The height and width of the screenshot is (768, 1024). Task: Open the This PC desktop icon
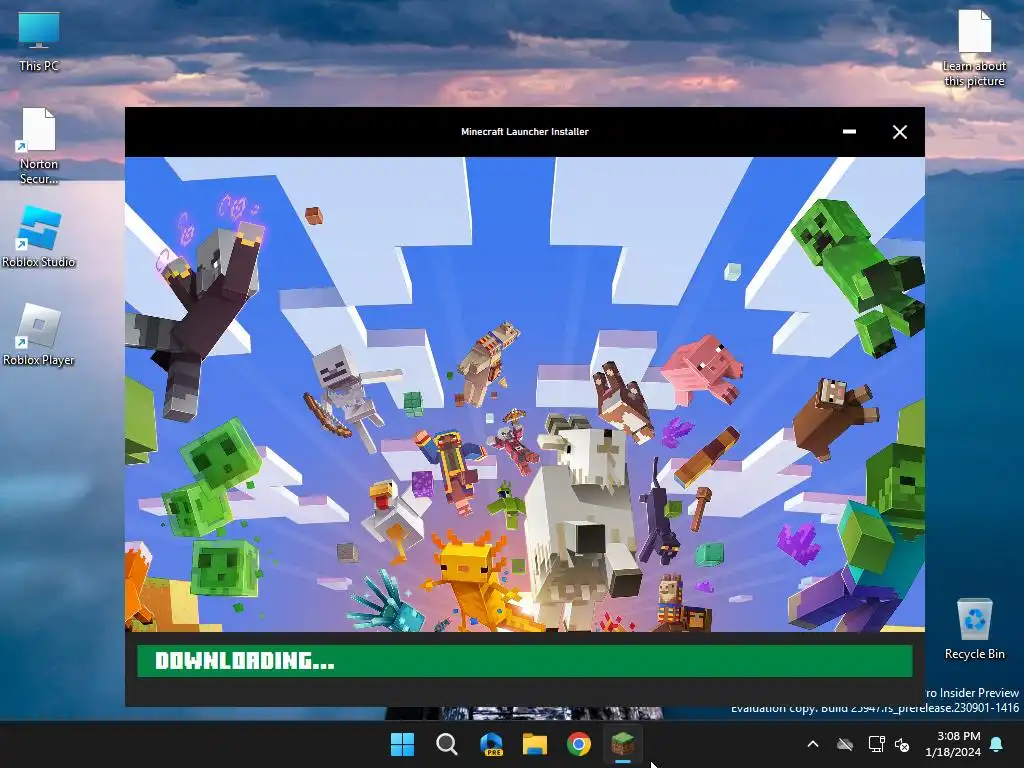tap(39, 42)
